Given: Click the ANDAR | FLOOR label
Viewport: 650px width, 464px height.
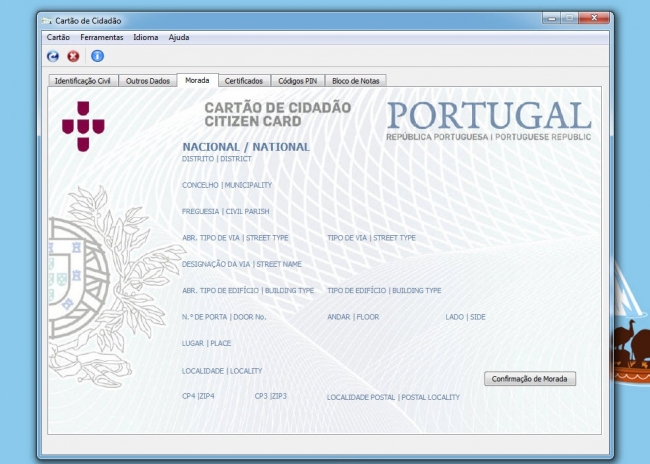Looking at the screenshot, I should pyautogui.click(x=353, y=317).
